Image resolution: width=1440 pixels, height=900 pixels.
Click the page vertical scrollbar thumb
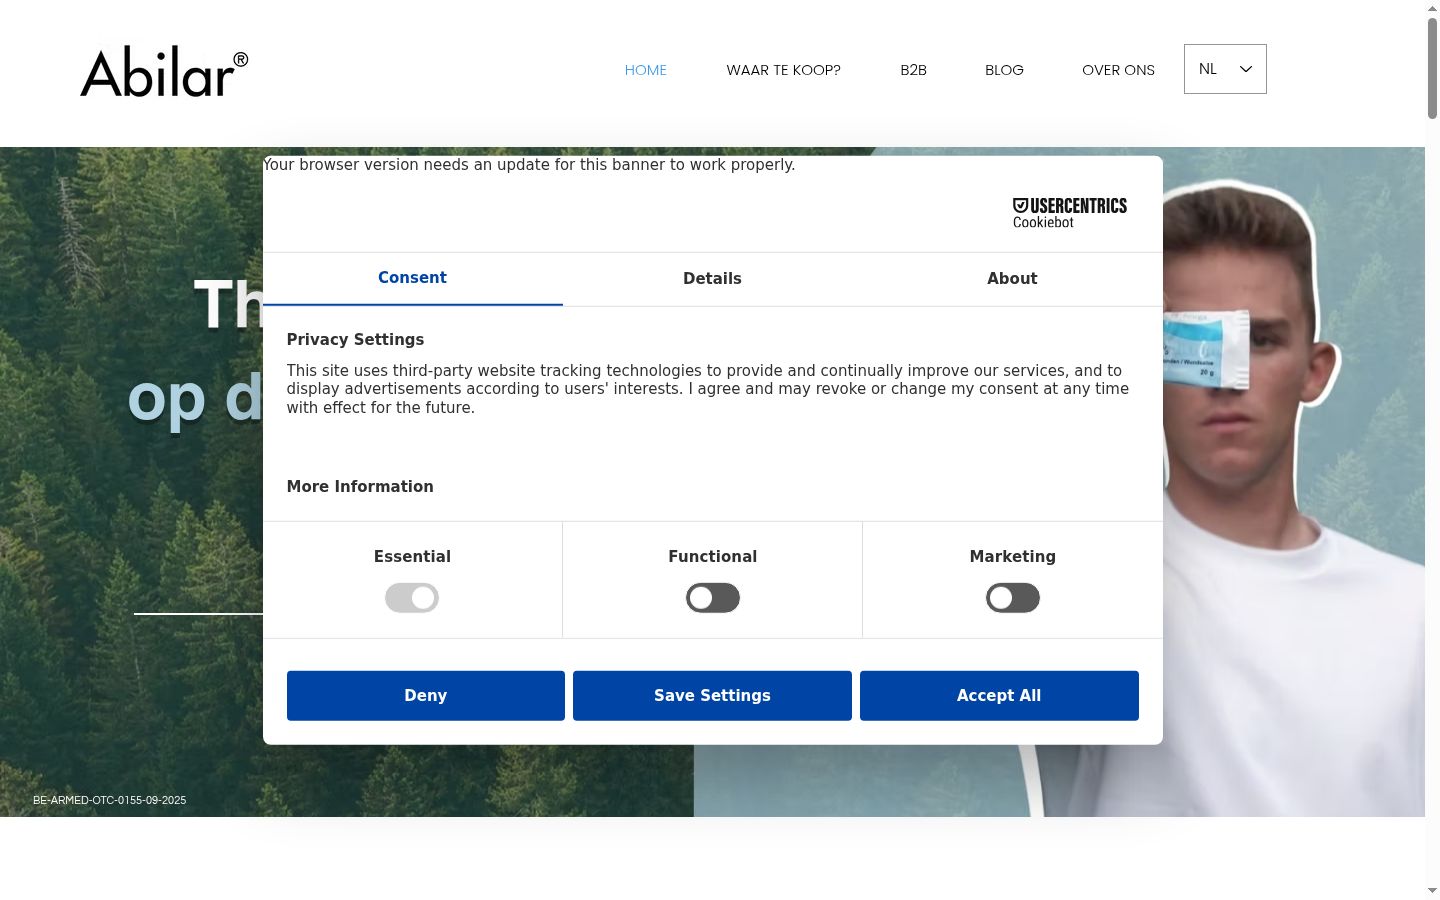(x=1432, y=68)
